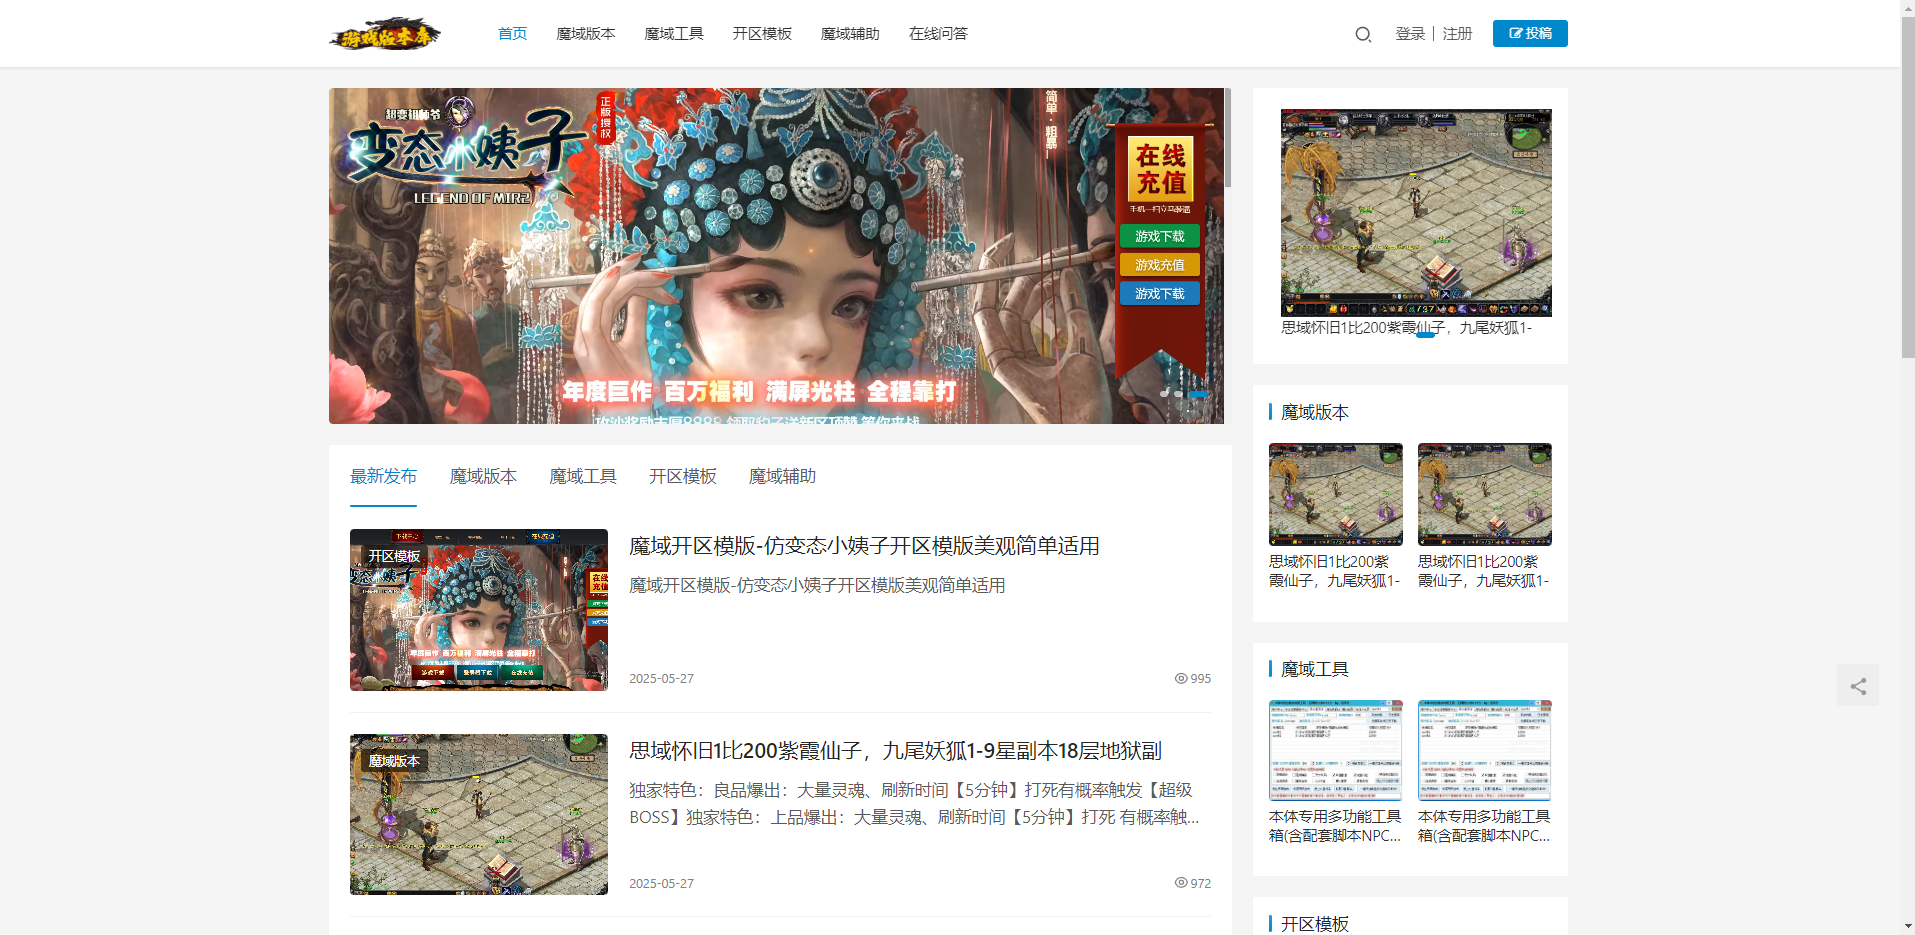This screenshot has width=1915, height=935.
Task: Select the 最新发布 tab
Action: tap(383, 476)
